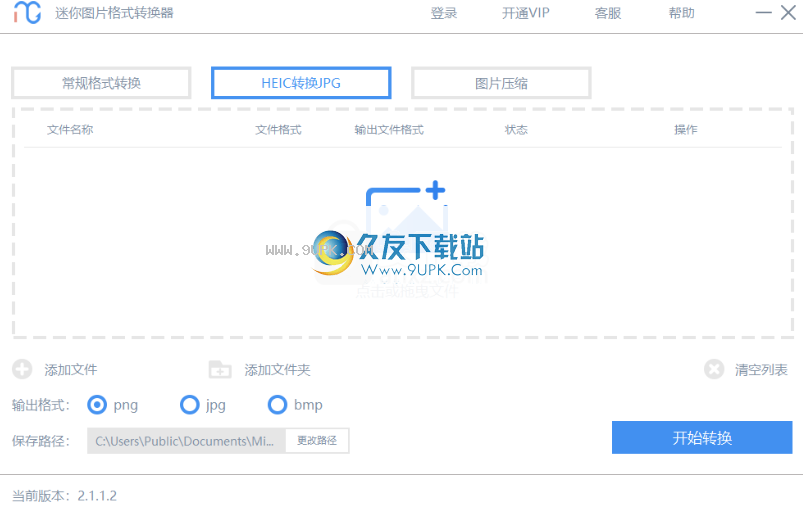Open 帮助 menu
Image resolution: width=803 pixels, height=506 pixels.
[682, 13]
